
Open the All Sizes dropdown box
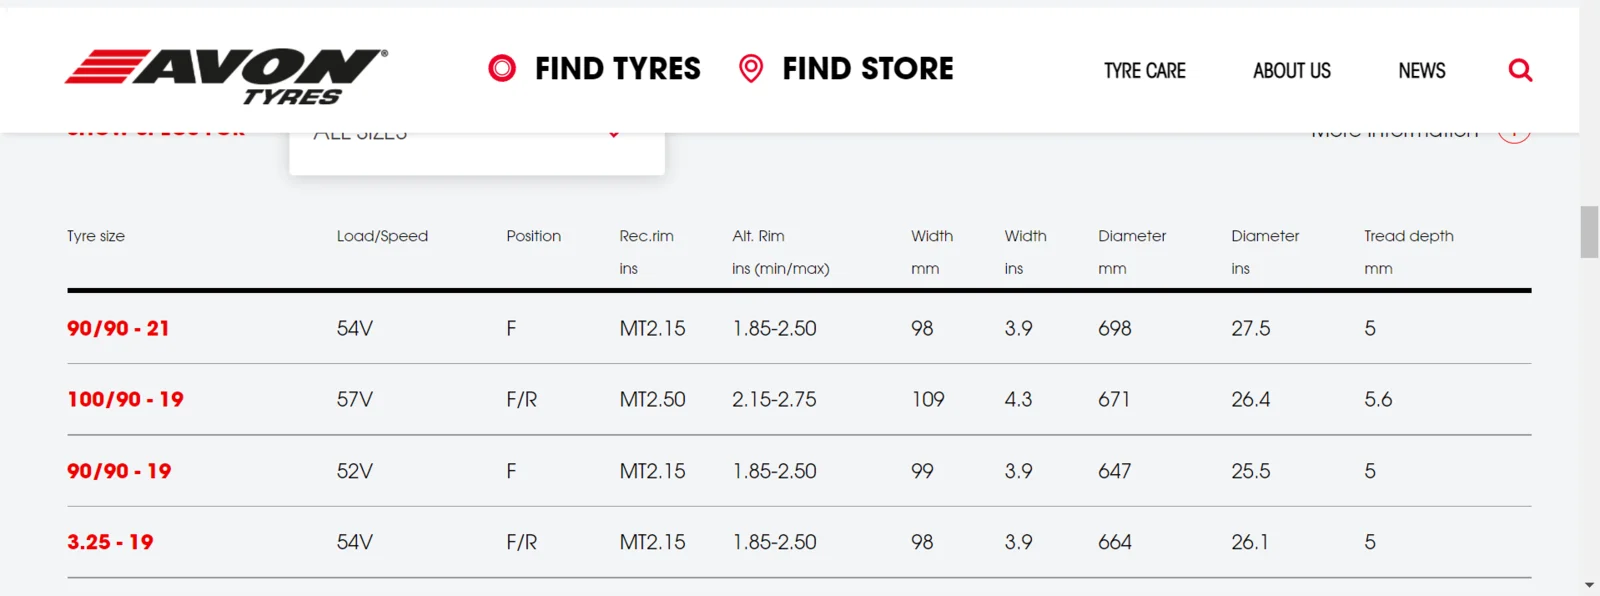pos(476,148)
